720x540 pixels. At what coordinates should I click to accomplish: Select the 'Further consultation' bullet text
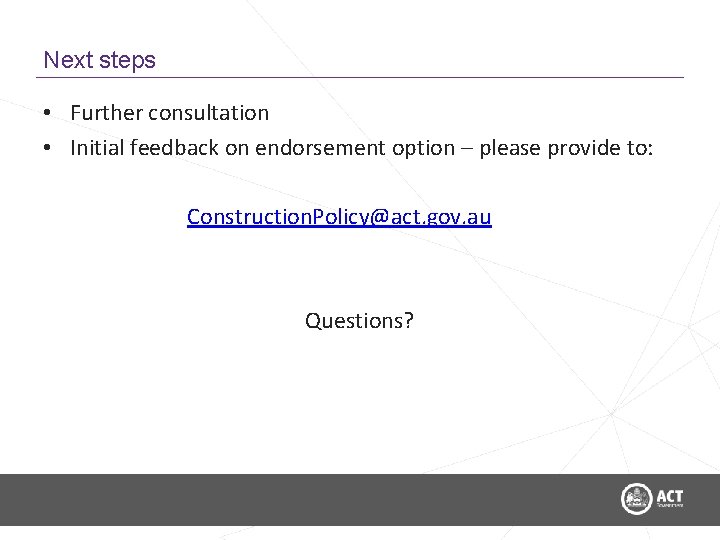pos(169,113)
